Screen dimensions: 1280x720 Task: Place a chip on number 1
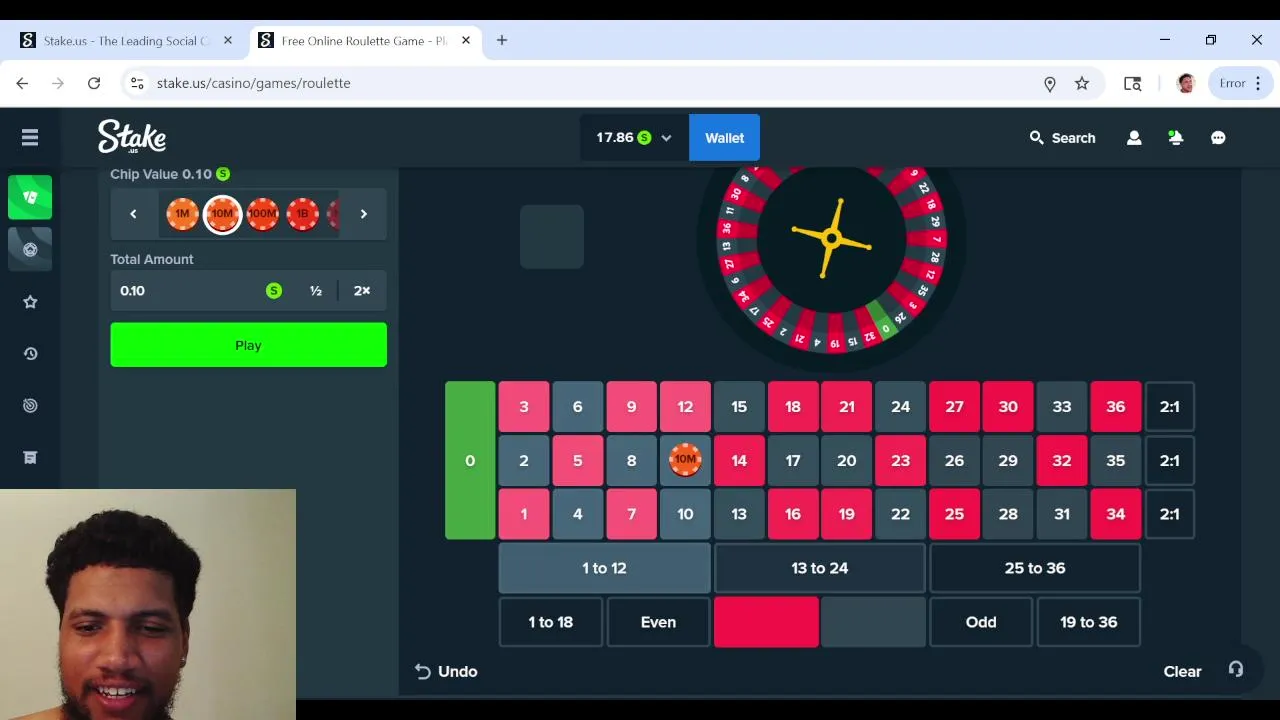pos(524,514)
